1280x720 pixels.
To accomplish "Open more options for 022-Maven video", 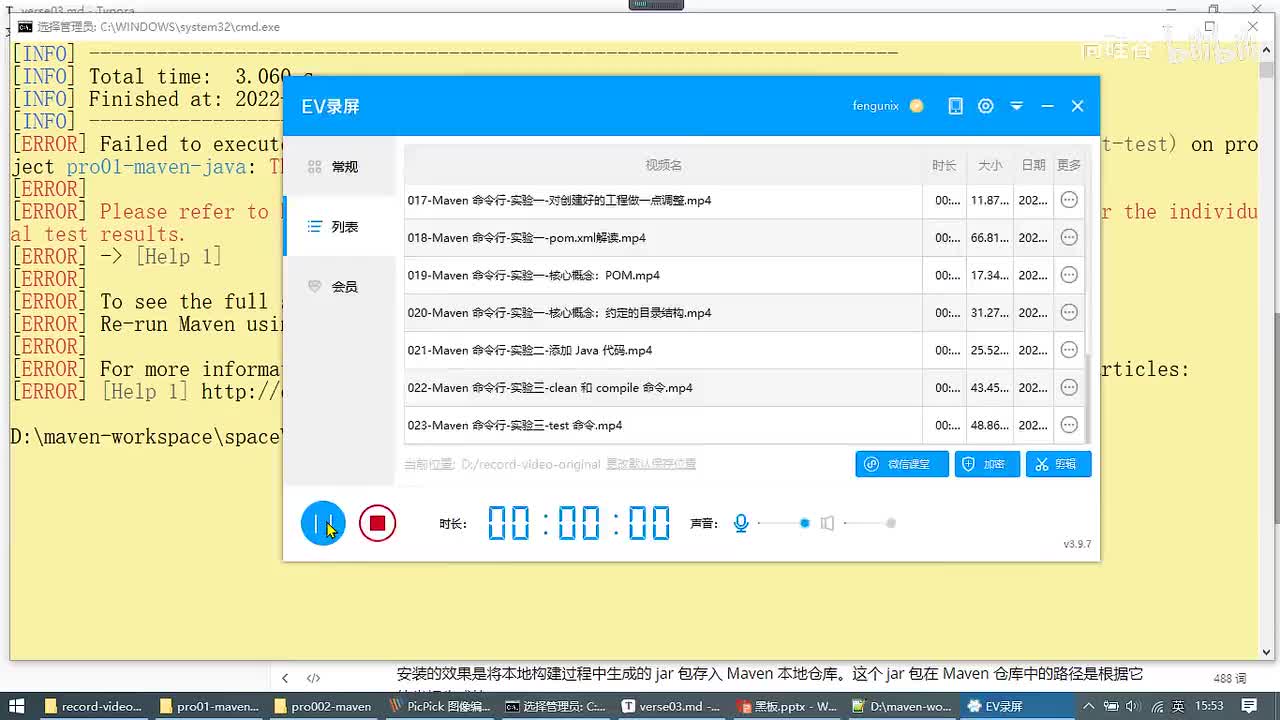I will [x=1069, y=388].
